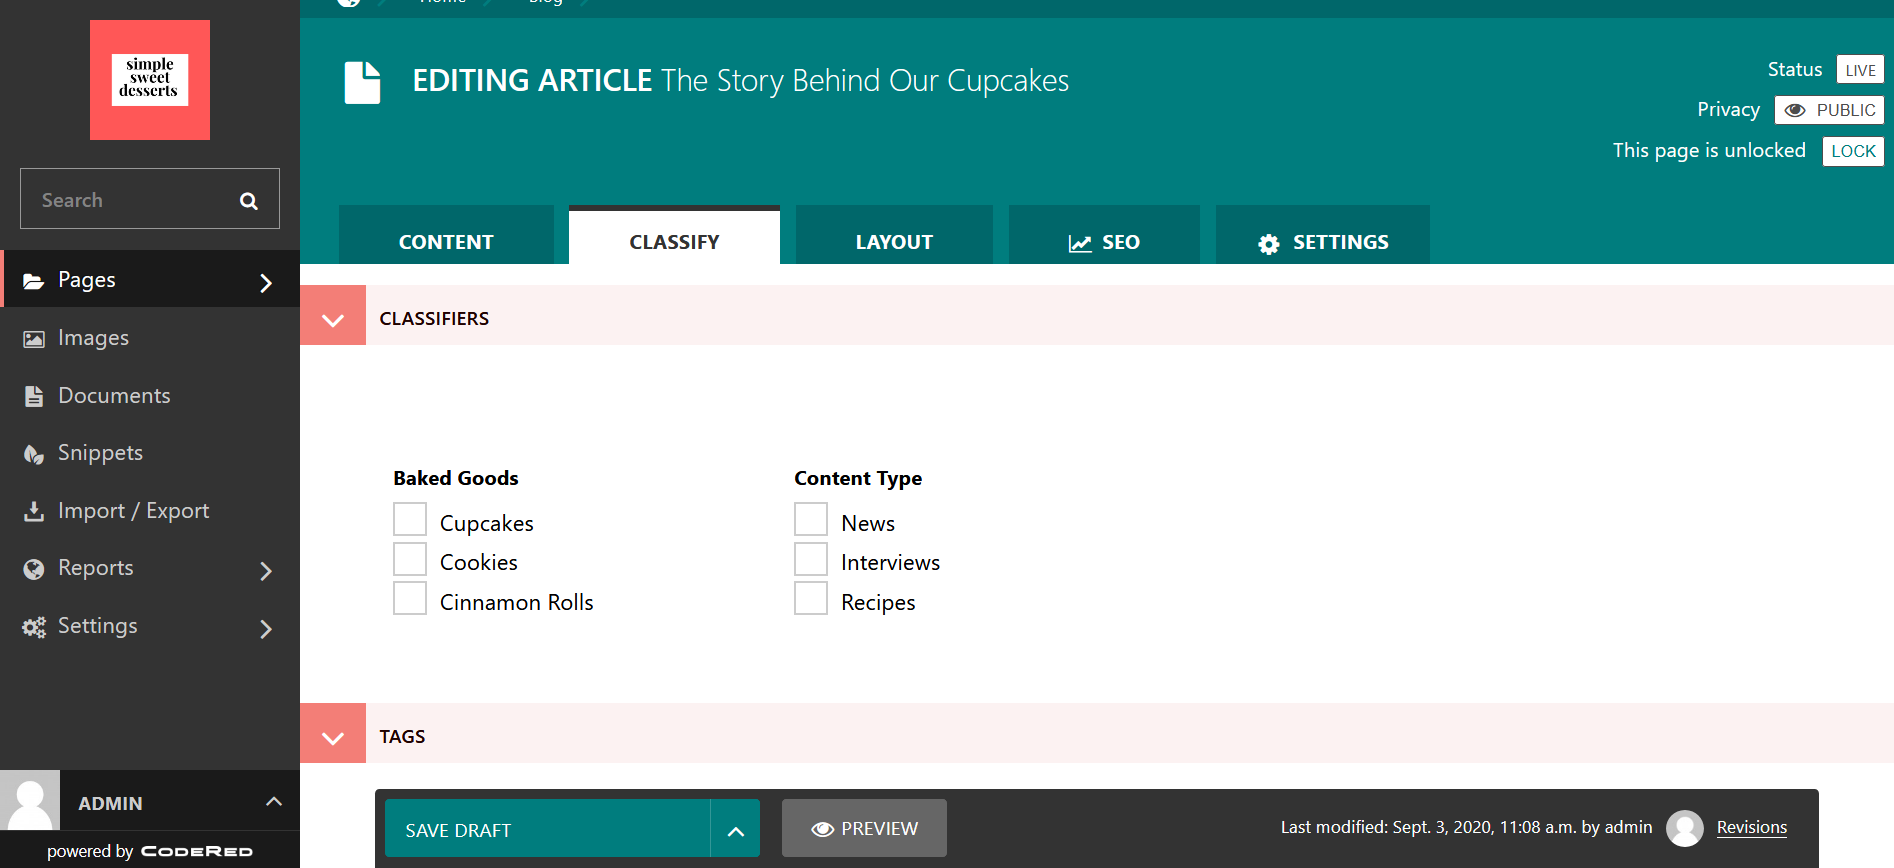Switch to the Content tab
The image size is (1894, 868).
pyautogui.click(x=446, y=242)
